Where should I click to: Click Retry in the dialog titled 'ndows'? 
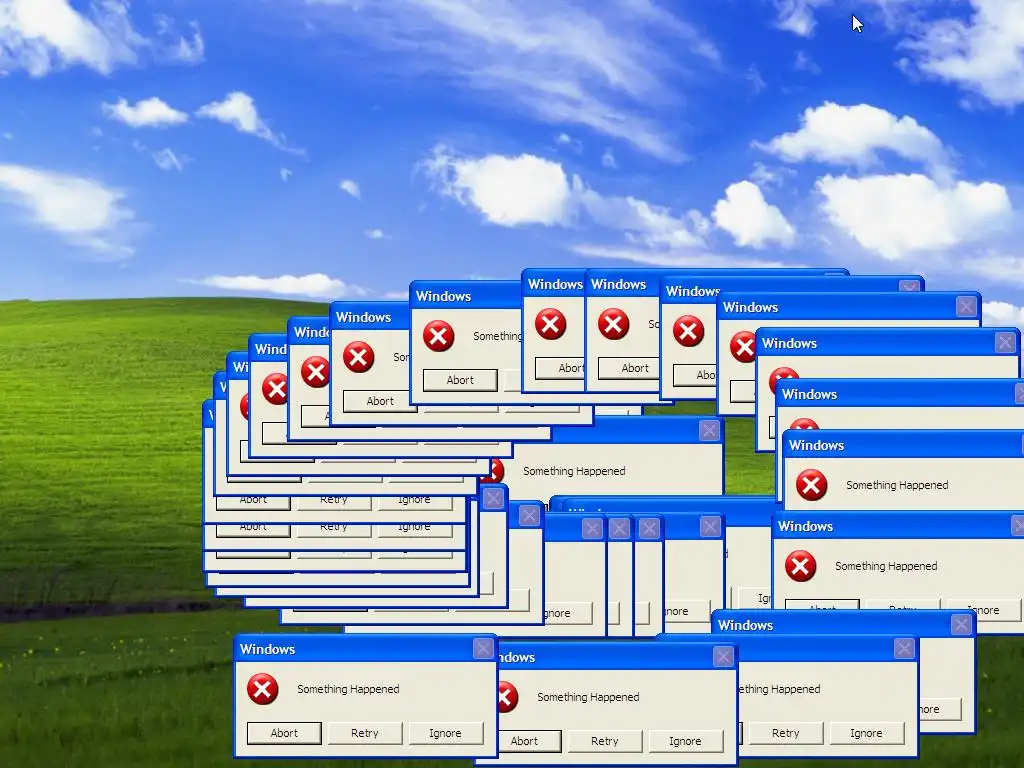click(x=605, y=741)
